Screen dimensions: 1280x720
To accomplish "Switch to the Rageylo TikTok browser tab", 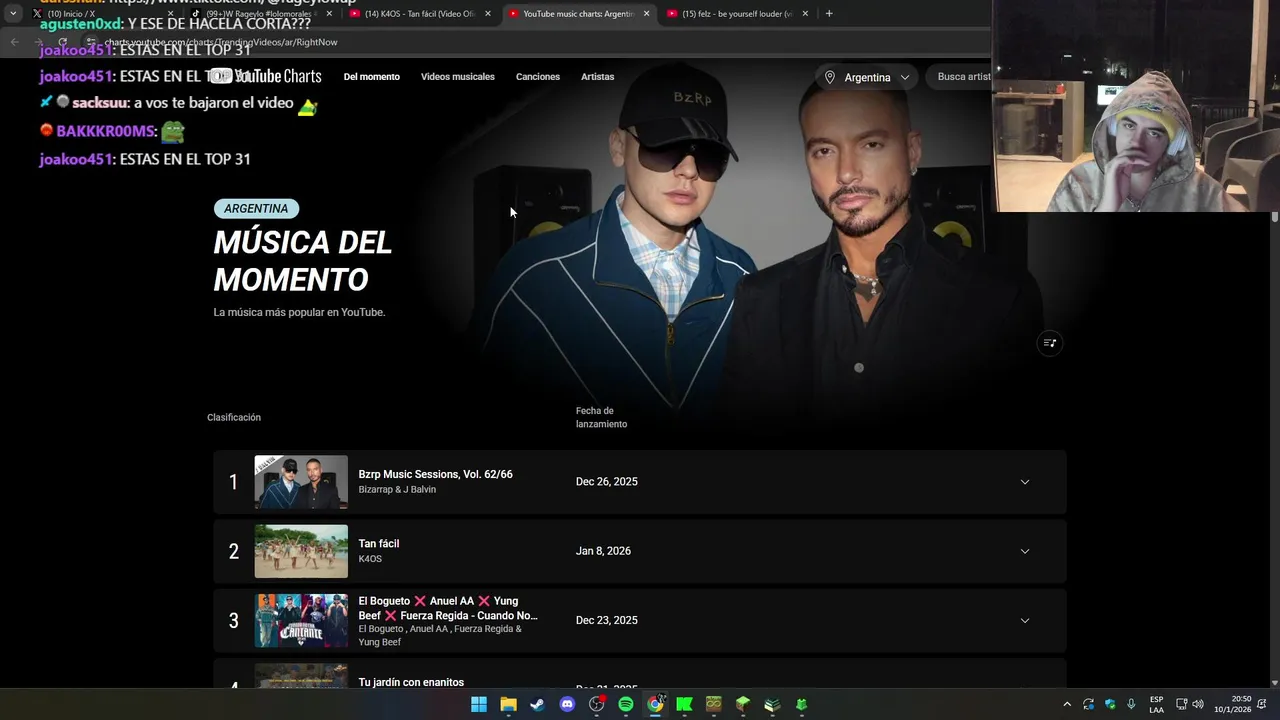I will pyautogui.click(x=262, y=14).
